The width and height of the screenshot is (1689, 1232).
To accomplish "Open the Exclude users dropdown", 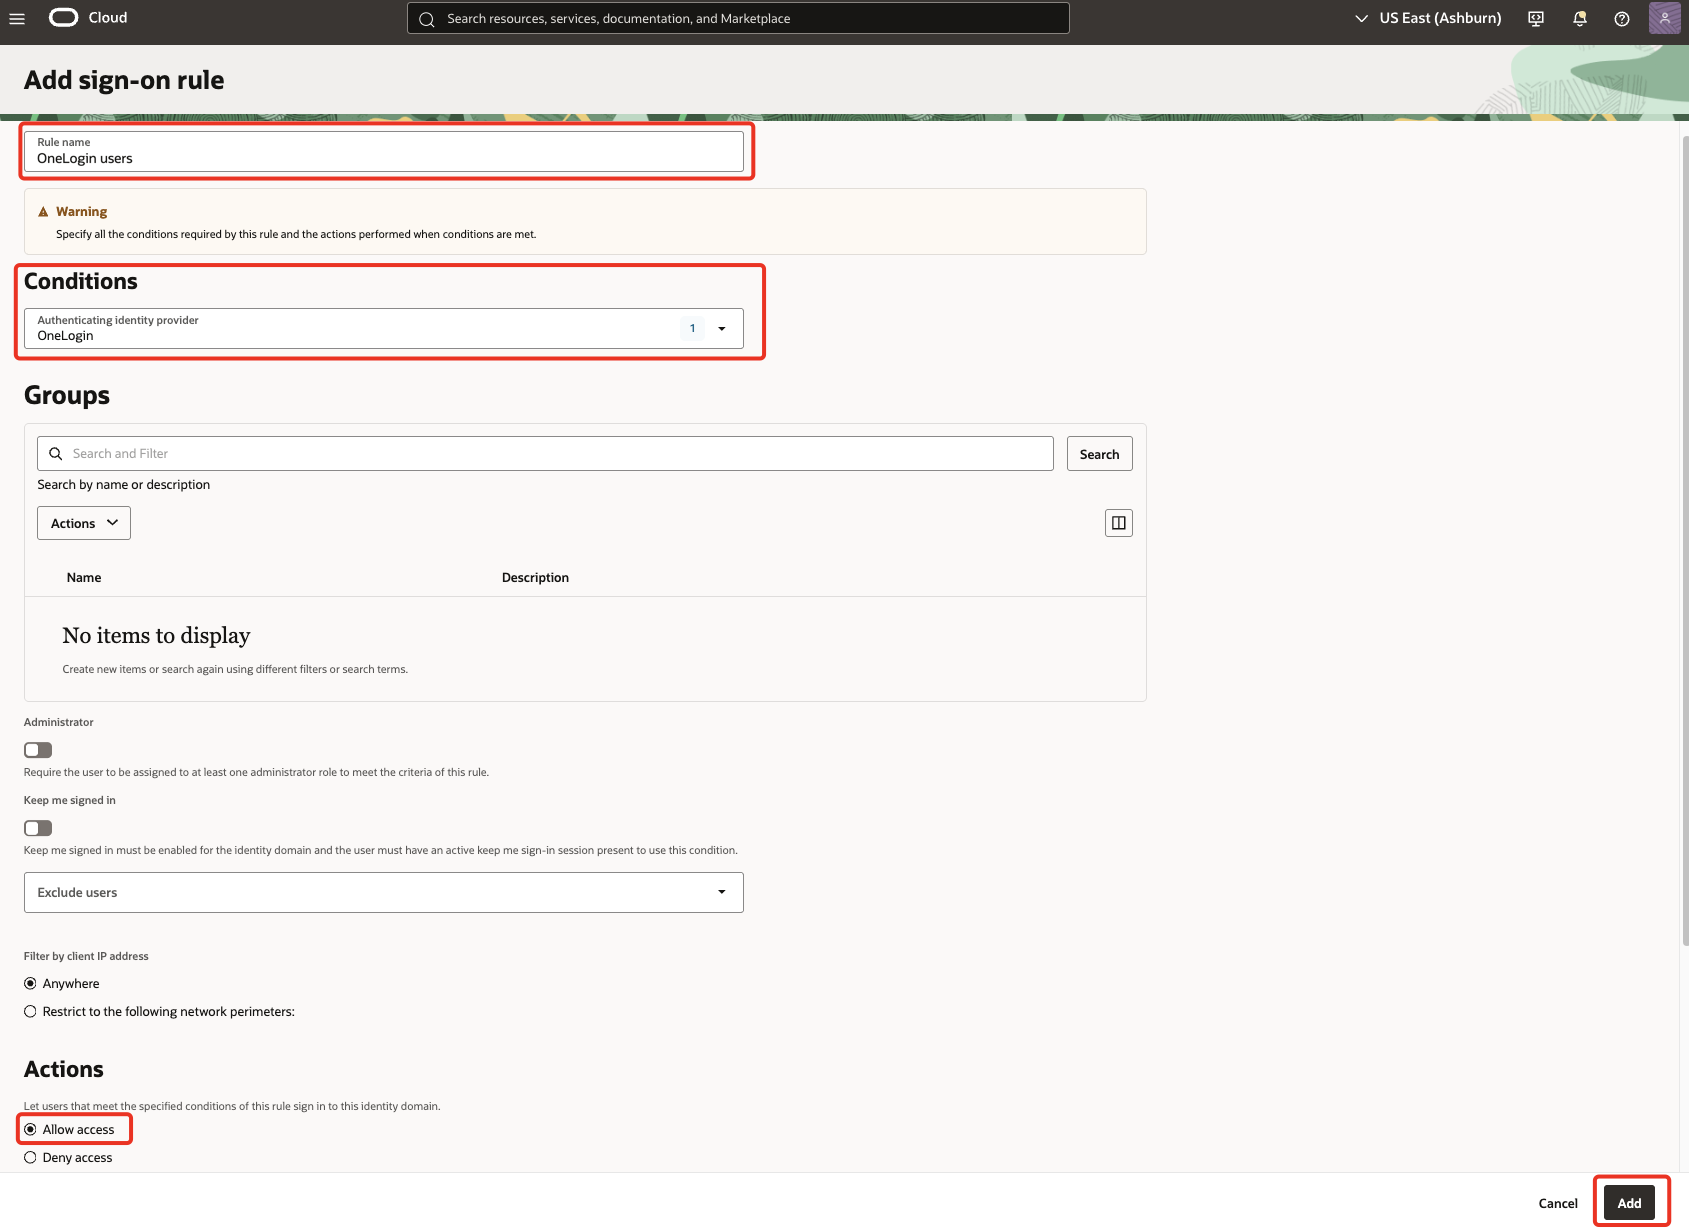I will 722,892.
